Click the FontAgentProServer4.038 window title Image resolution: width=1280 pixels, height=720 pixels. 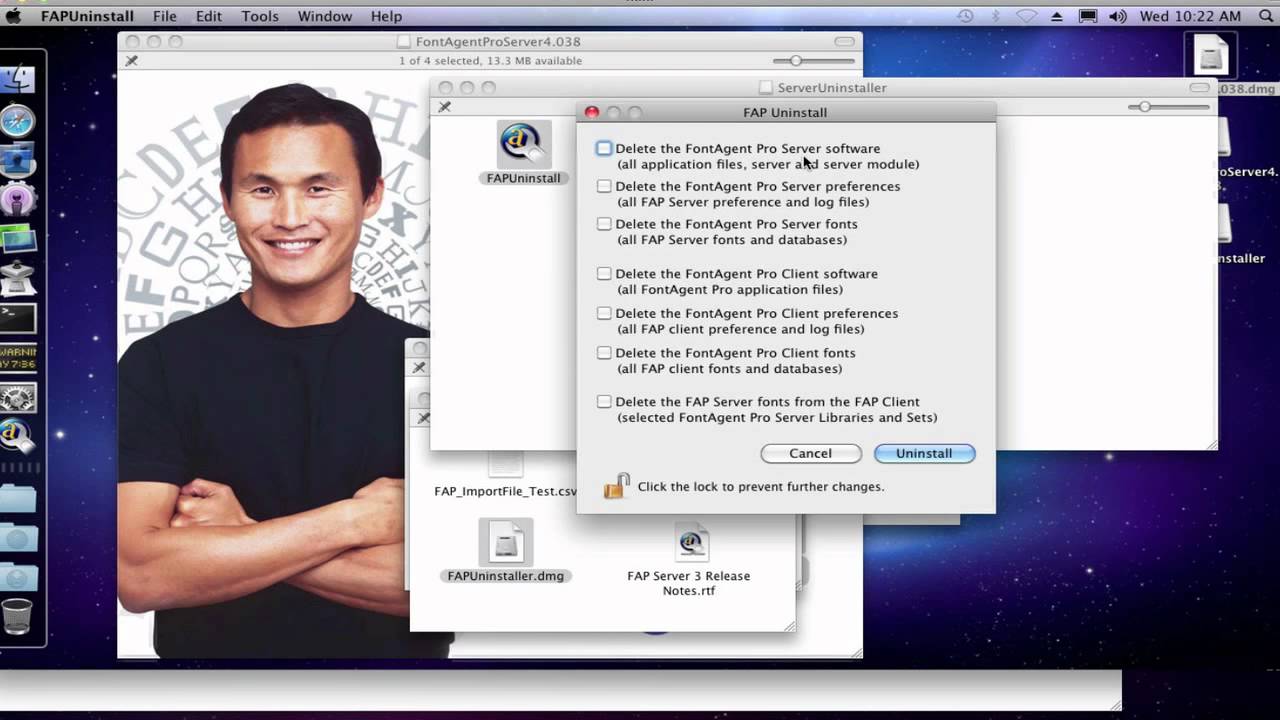[x=498, y=41]
